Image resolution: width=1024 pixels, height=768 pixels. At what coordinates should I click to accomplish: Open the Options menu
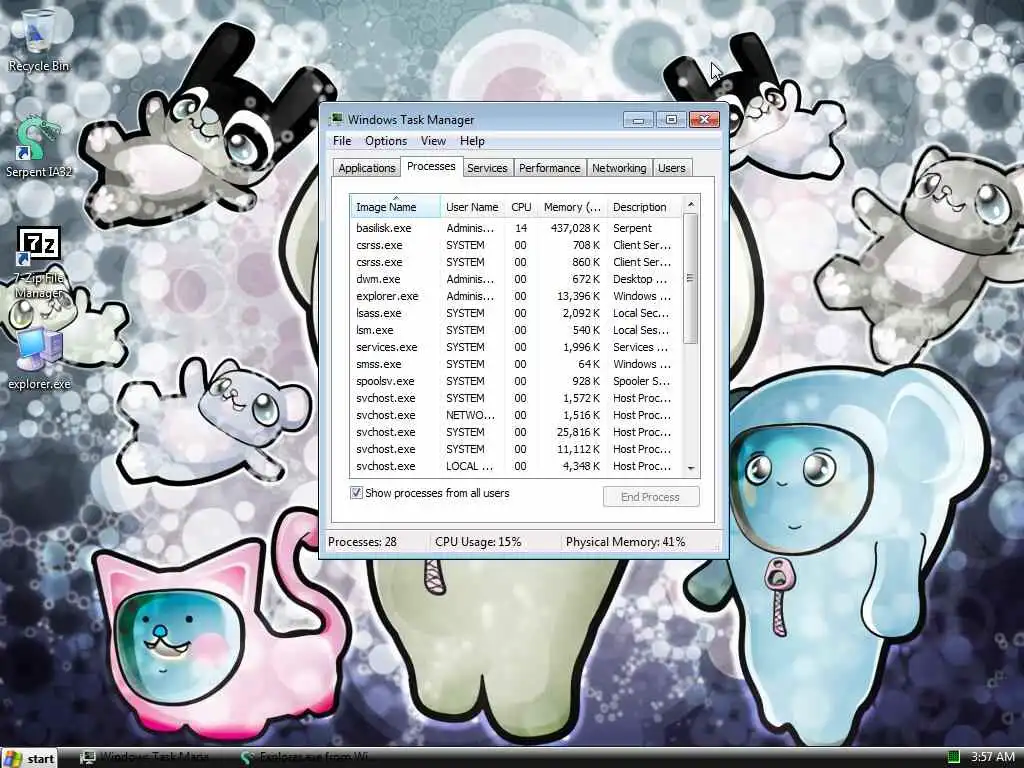point(385,140)
